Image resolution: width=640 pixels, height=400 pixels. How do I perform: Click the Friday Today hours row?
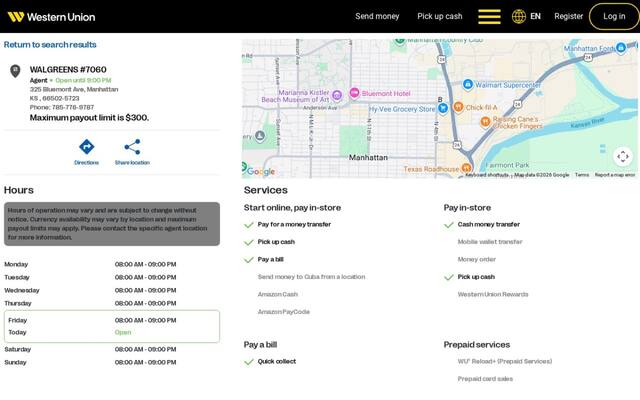[x=112, y=326]
